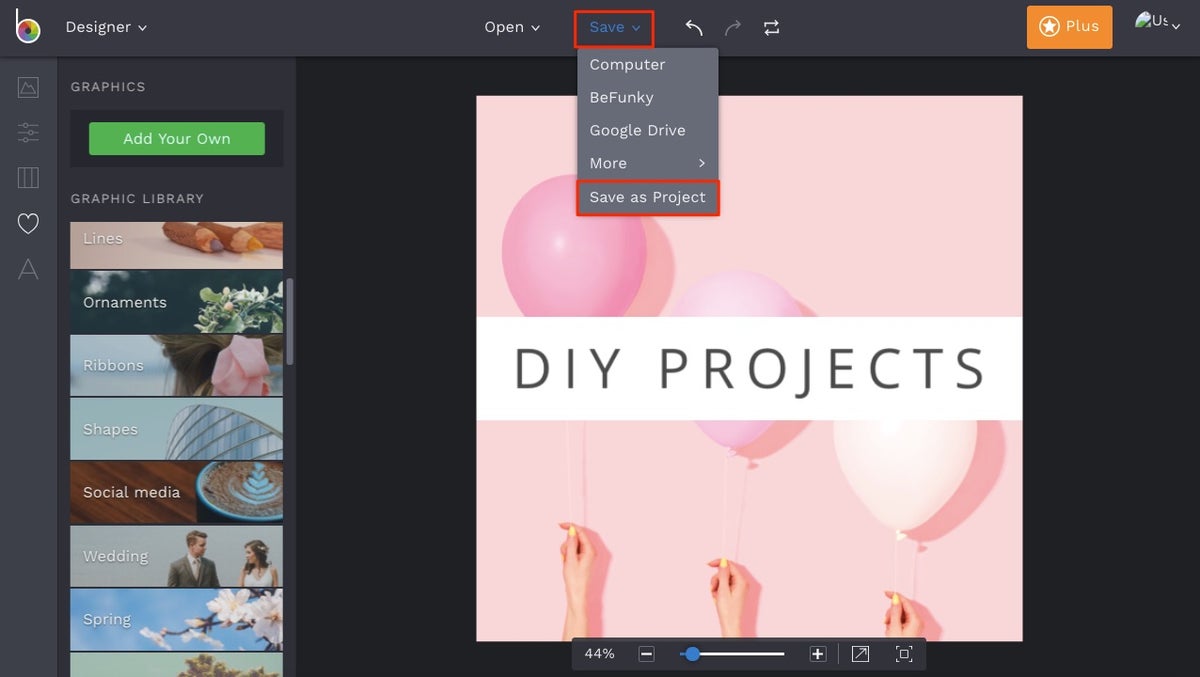
Task: Expand the More submenu under Save
Action: pos(647,163)
